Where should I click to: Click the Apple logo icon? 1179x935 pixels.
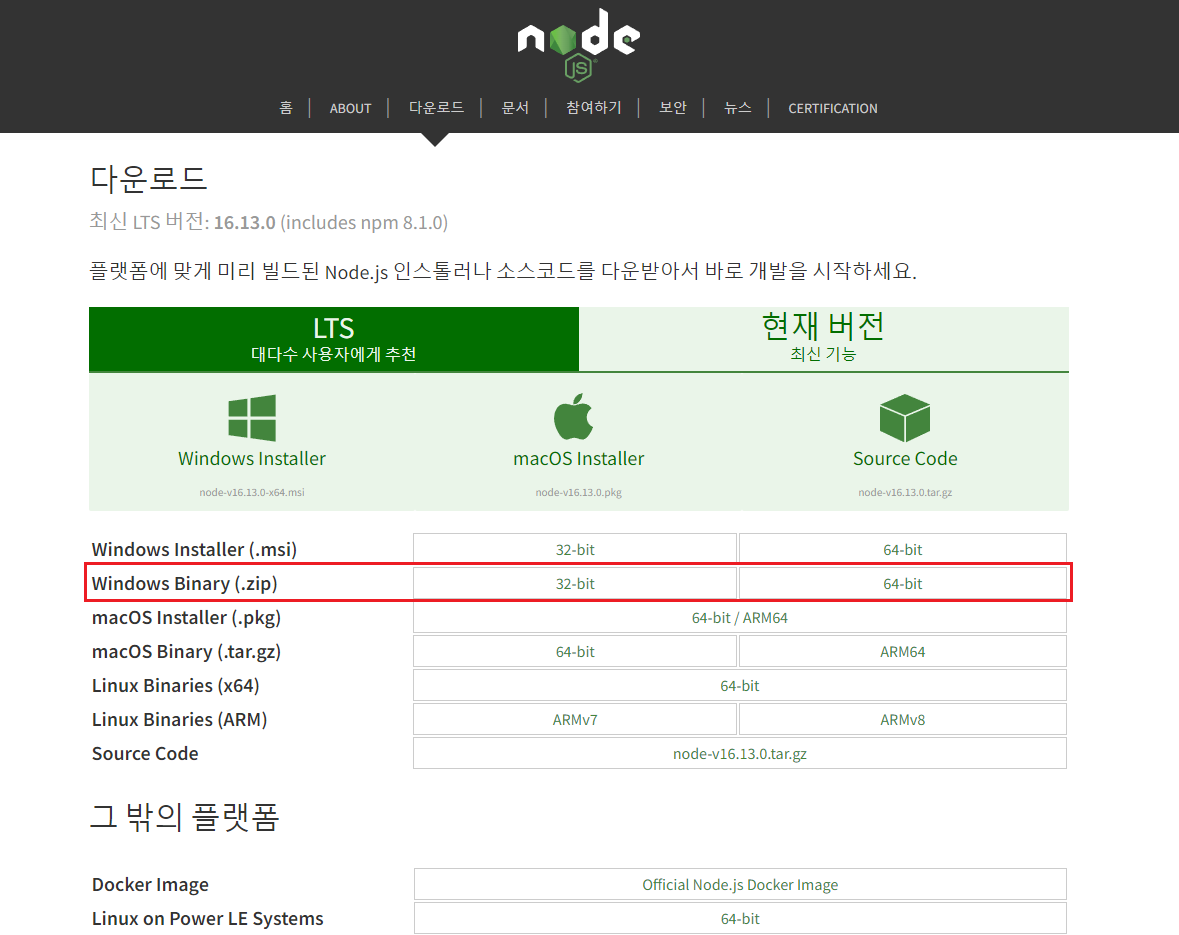tap(574, 416)
